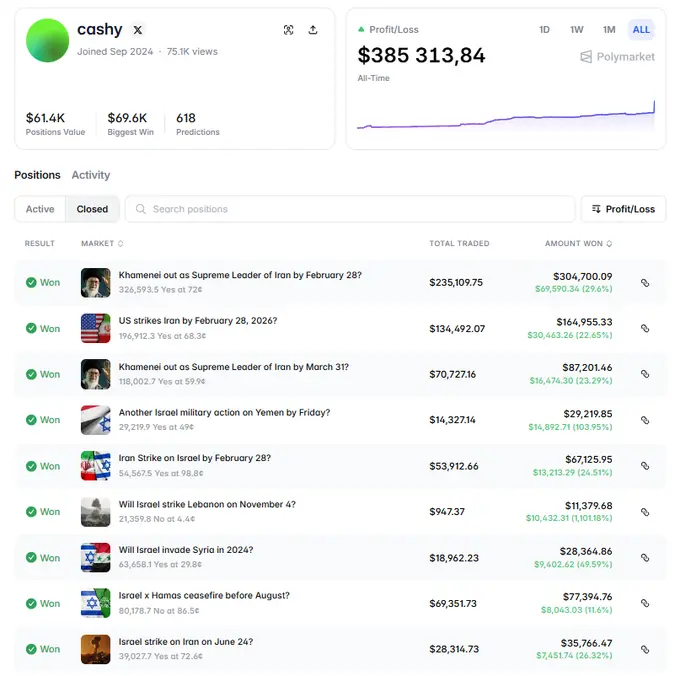This screenshot has height=676, width=680.
Task: Copy link for Israel strike on Iran June 24 row
Action: [x=645, y=649]
